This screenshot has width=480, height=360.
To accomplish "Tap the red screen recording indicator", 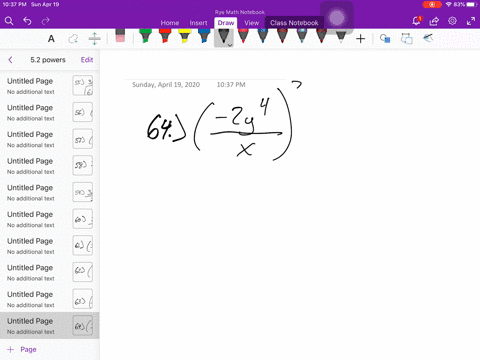I will click(432, 5).
